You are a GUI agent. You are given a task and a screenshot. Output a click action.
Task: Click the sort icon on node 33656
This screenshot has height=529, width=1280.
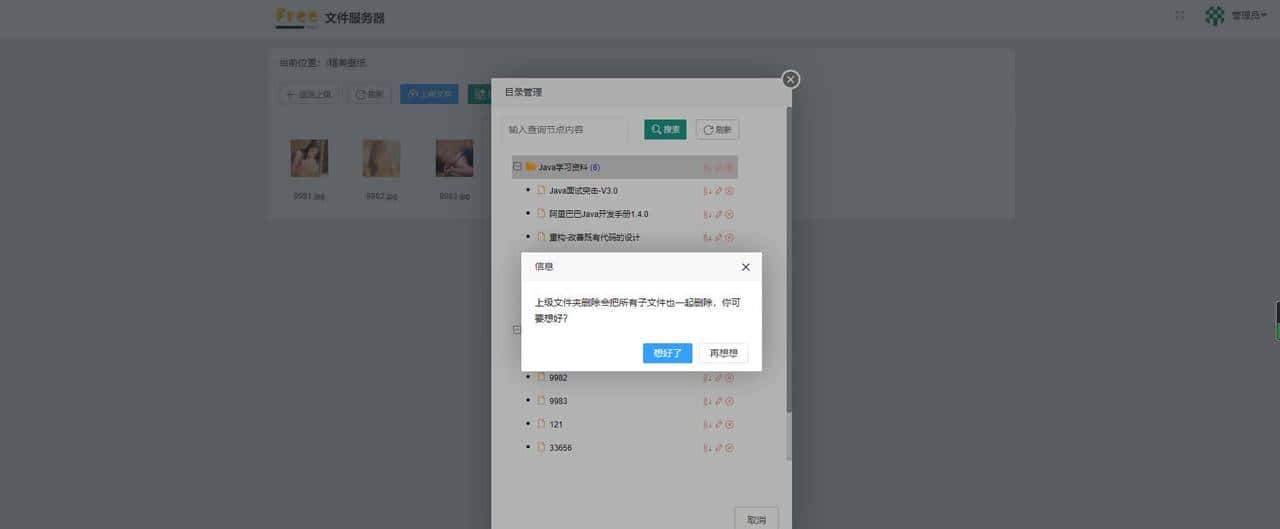707,448
